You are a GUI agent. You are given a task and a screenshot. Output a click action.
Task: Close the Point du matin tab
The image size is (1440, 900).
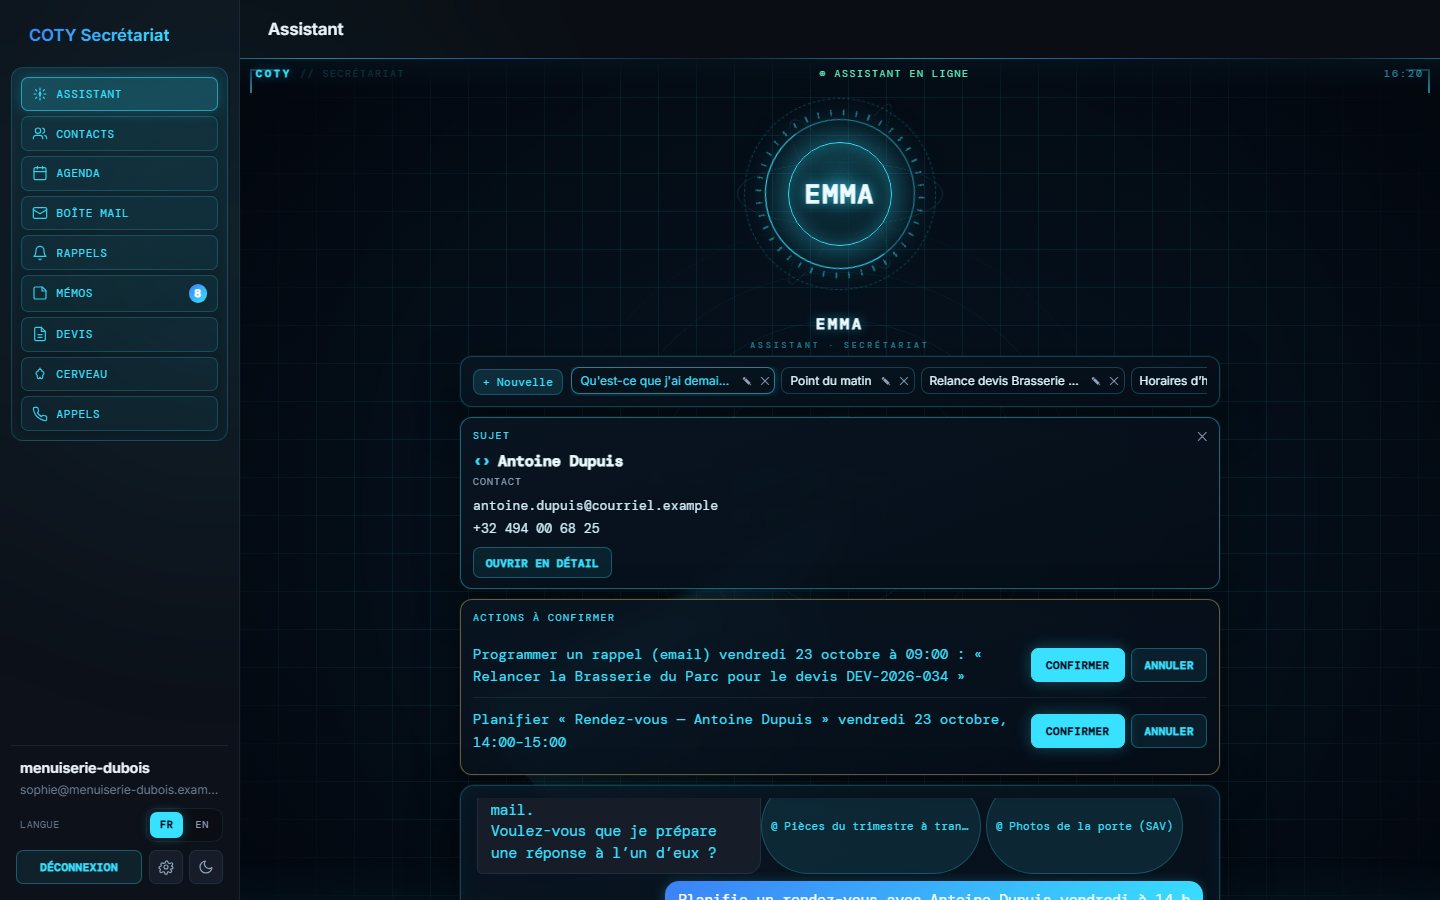[904, 381]
